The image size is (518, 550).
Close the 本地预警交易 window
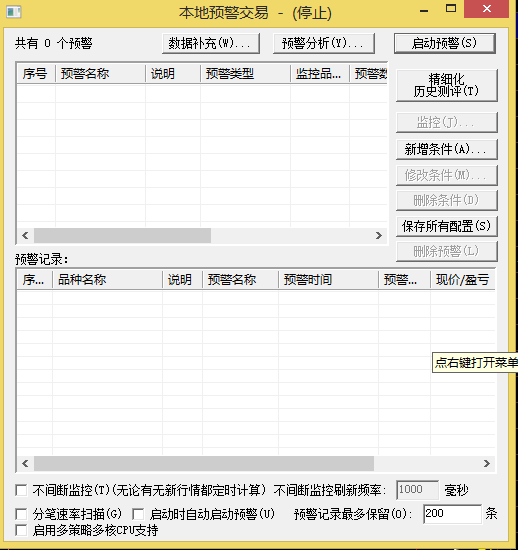coord(486,9)
